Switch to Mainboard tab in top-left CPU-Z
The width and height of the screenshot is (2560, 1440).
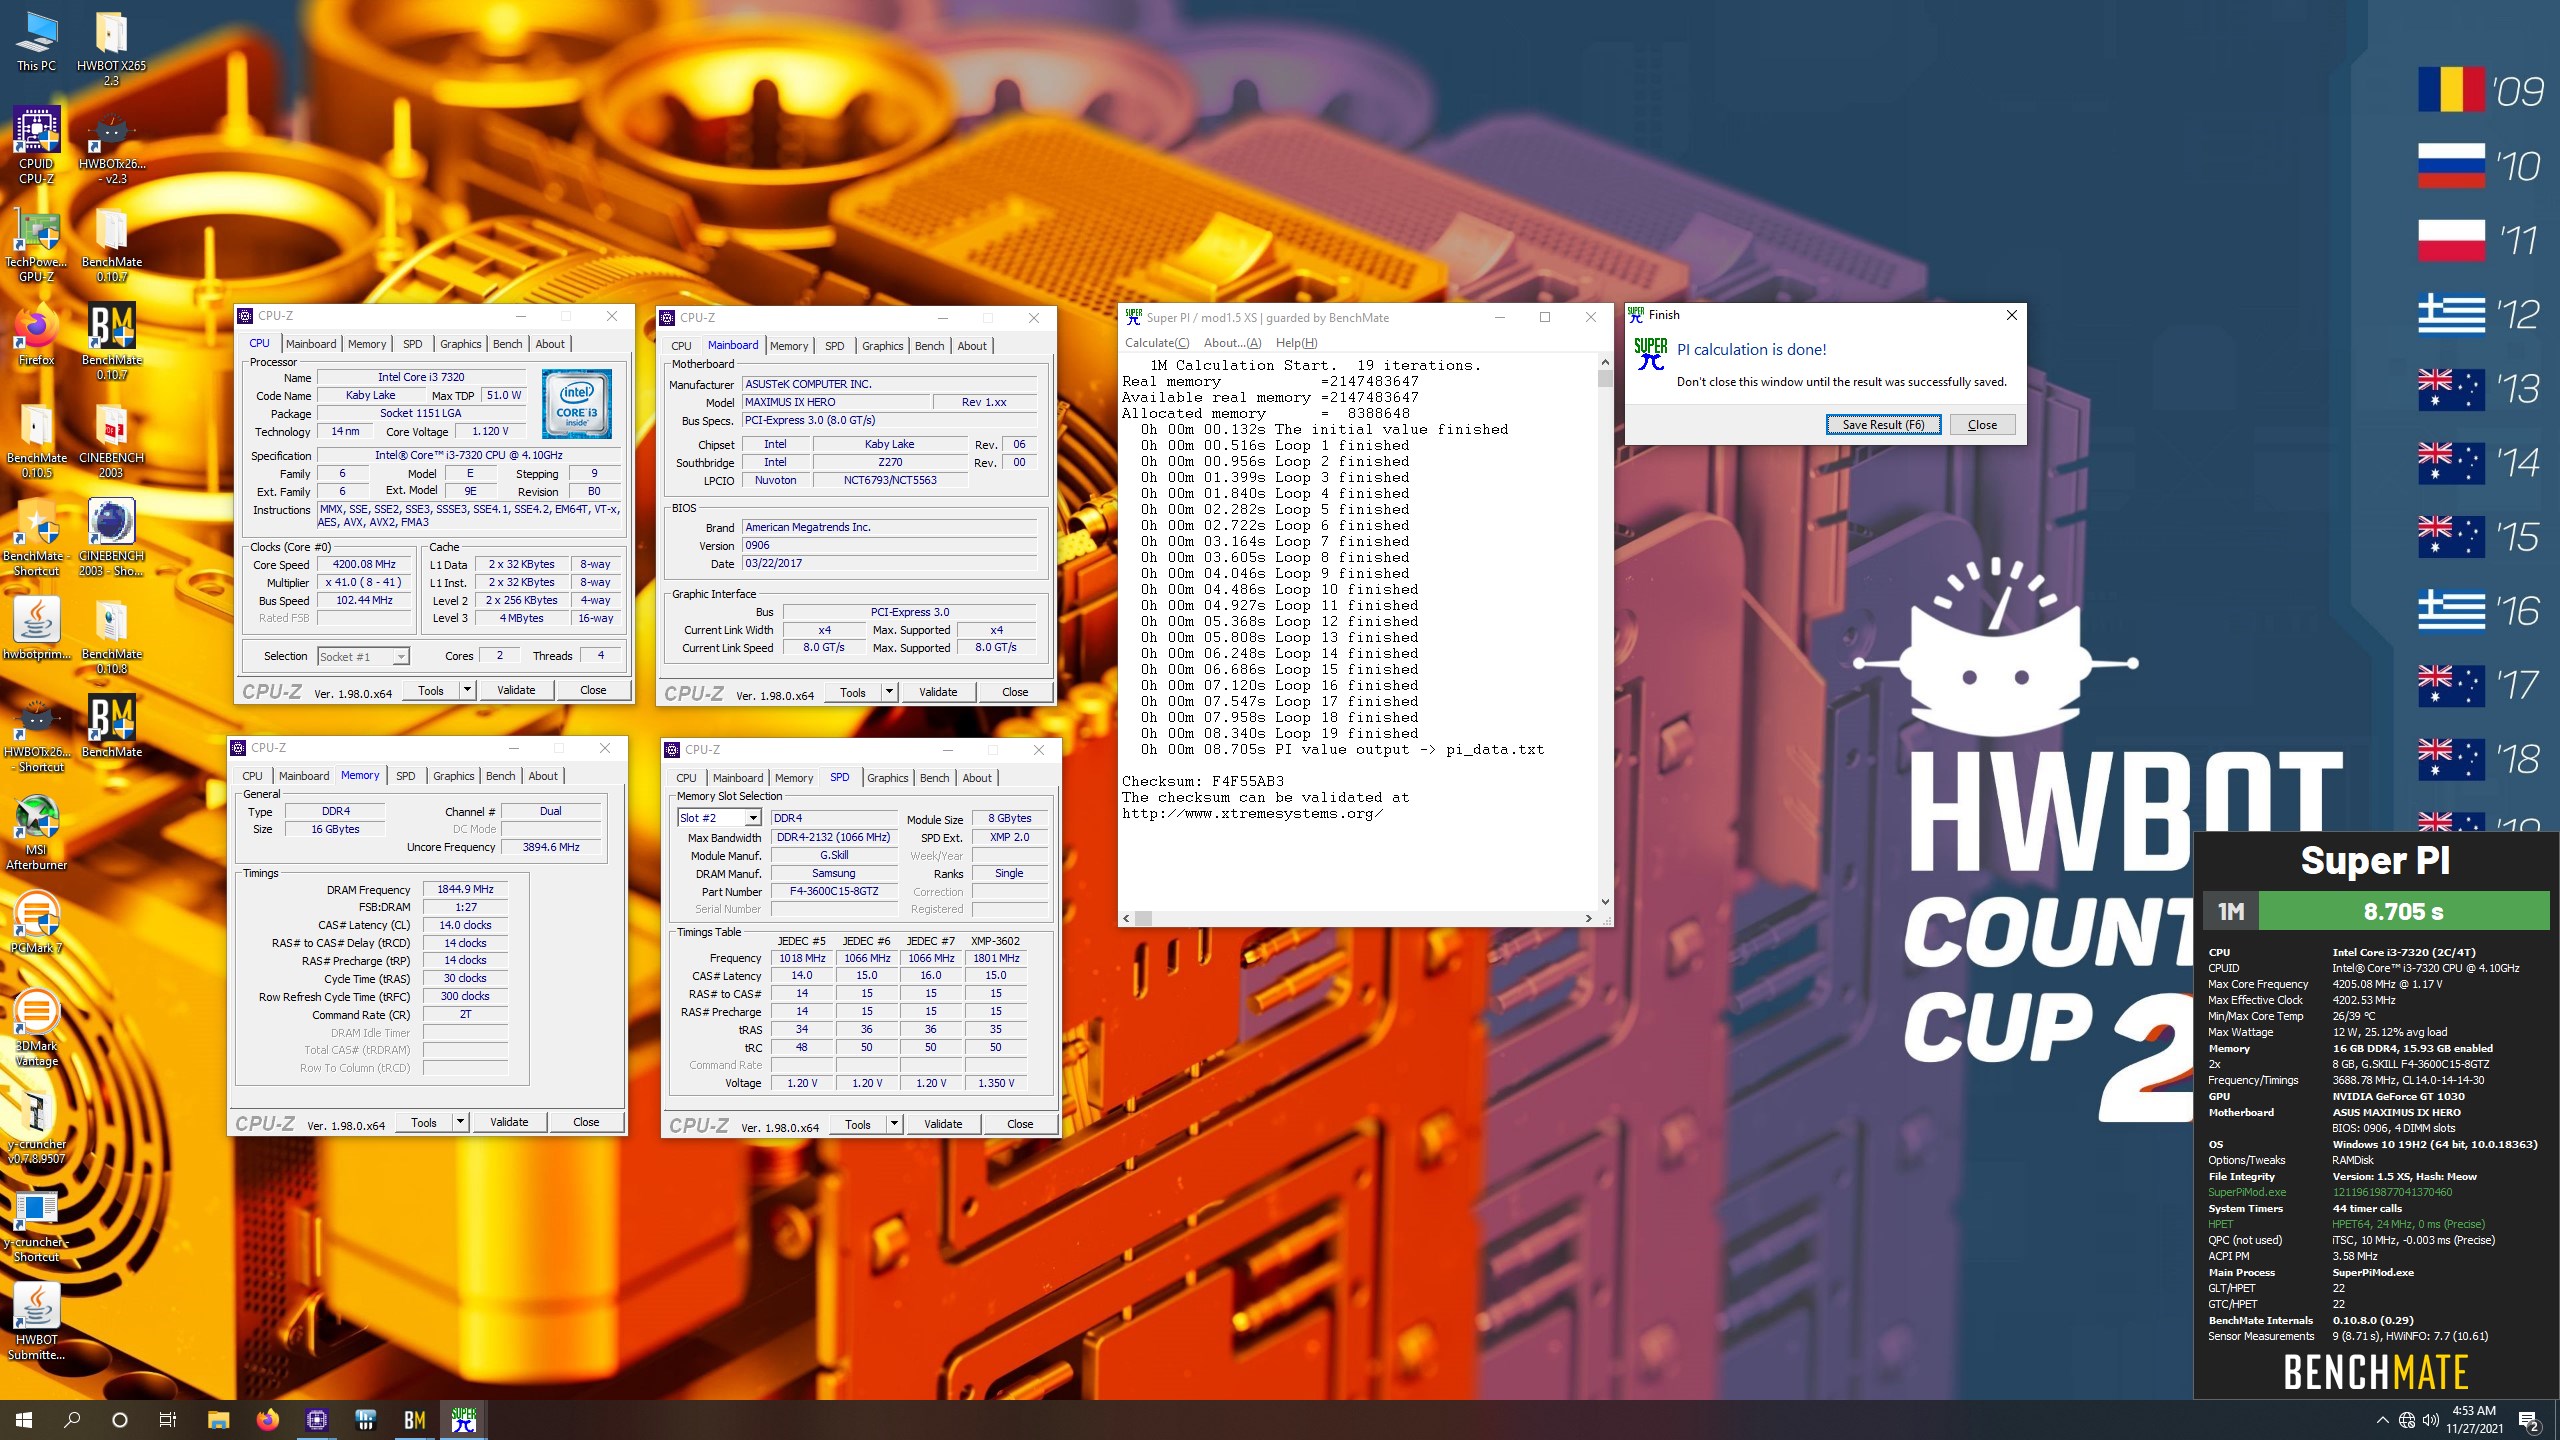(x=311, y=344)
